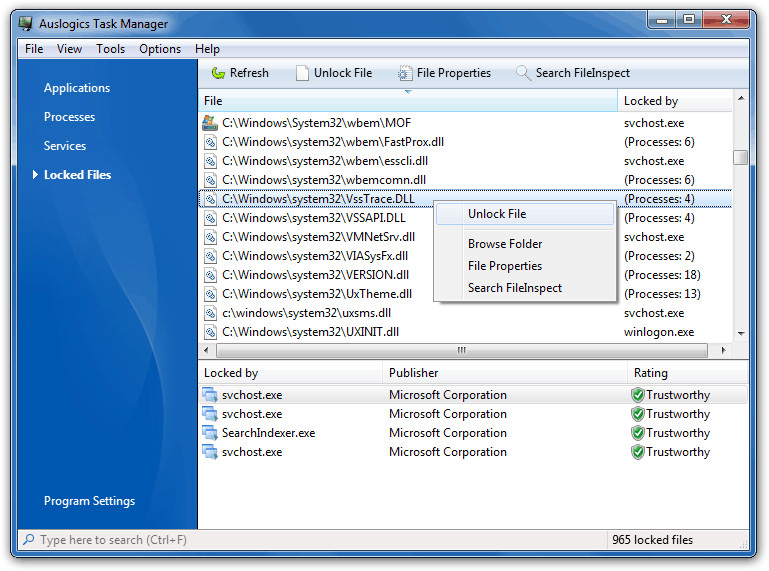This screenshot has height=571, width=769.
Task: Open the Help menu
Action: [207, 49]
